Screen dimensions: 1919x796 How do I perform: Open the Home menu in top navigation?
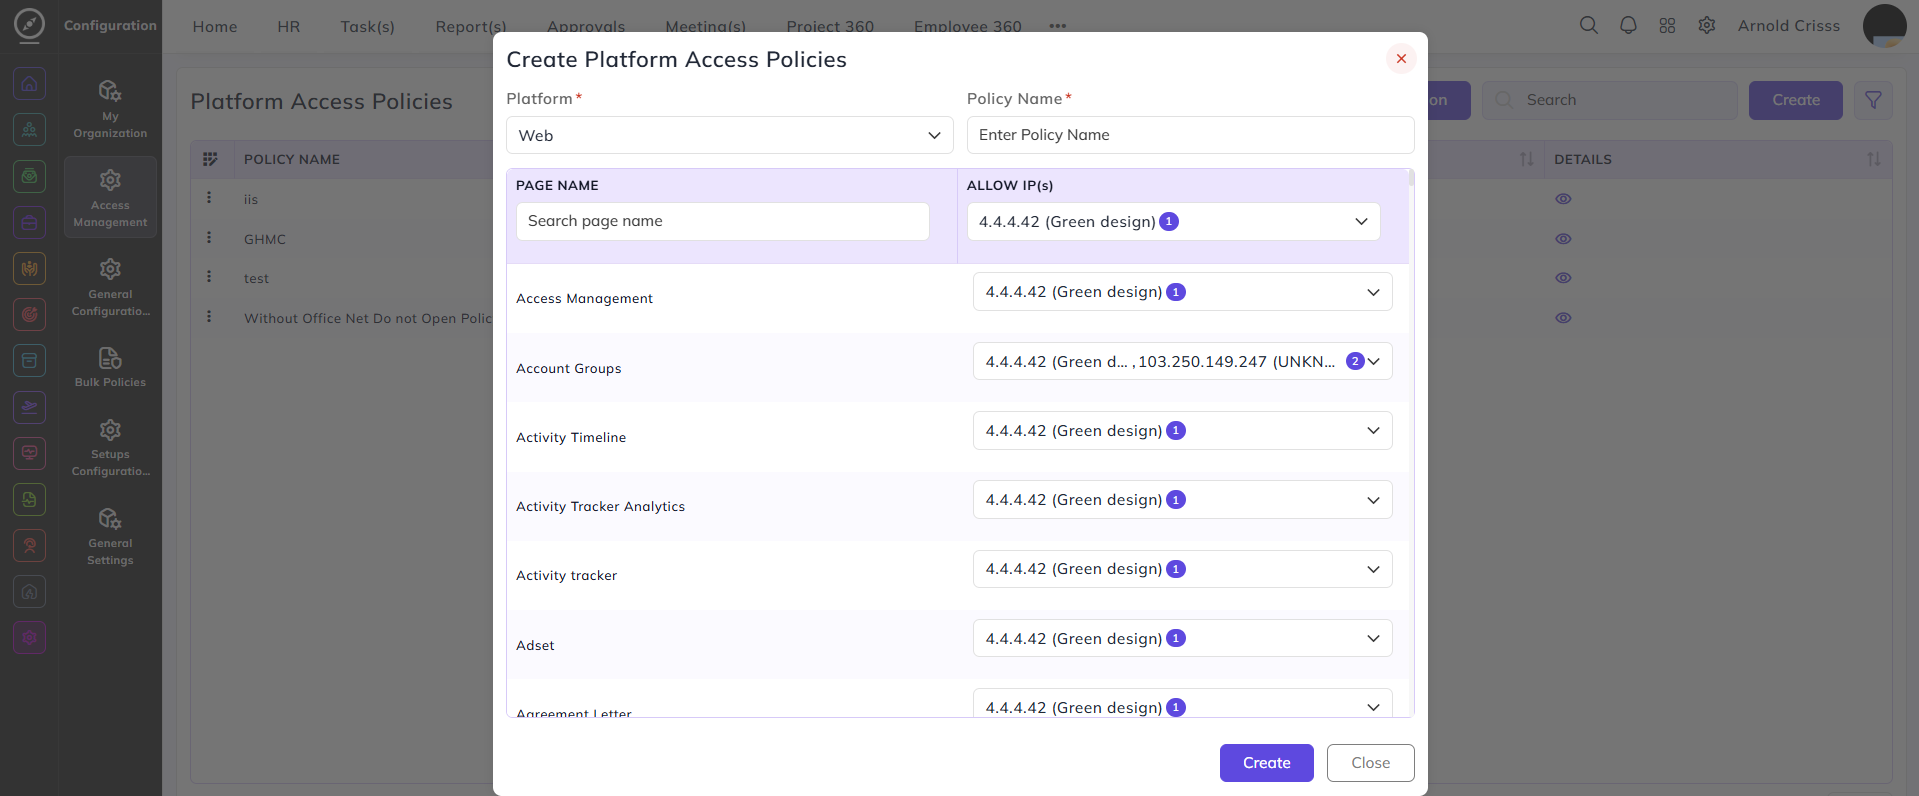coord(215,26)
